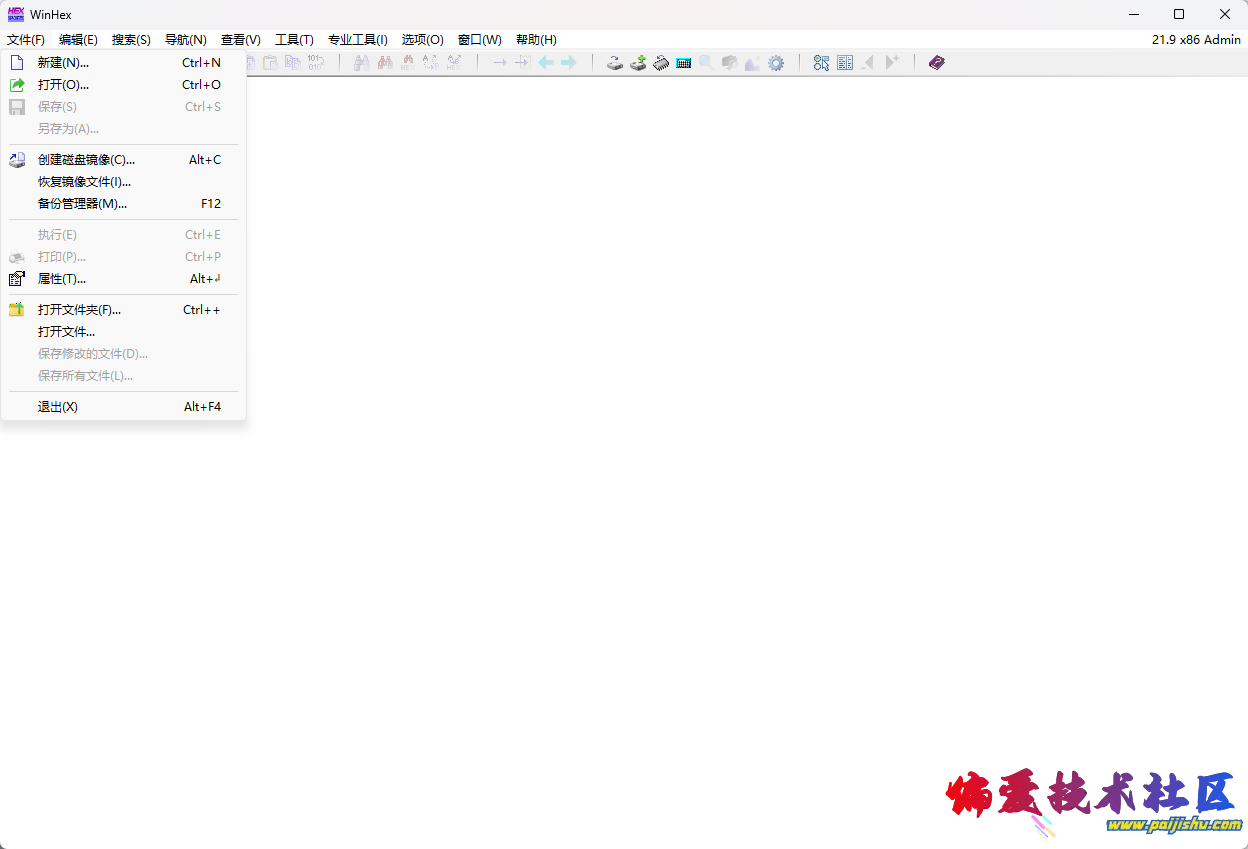
Task: Select 恢复镜像文件(I)... menu entry
Action: tap(123, 181)
